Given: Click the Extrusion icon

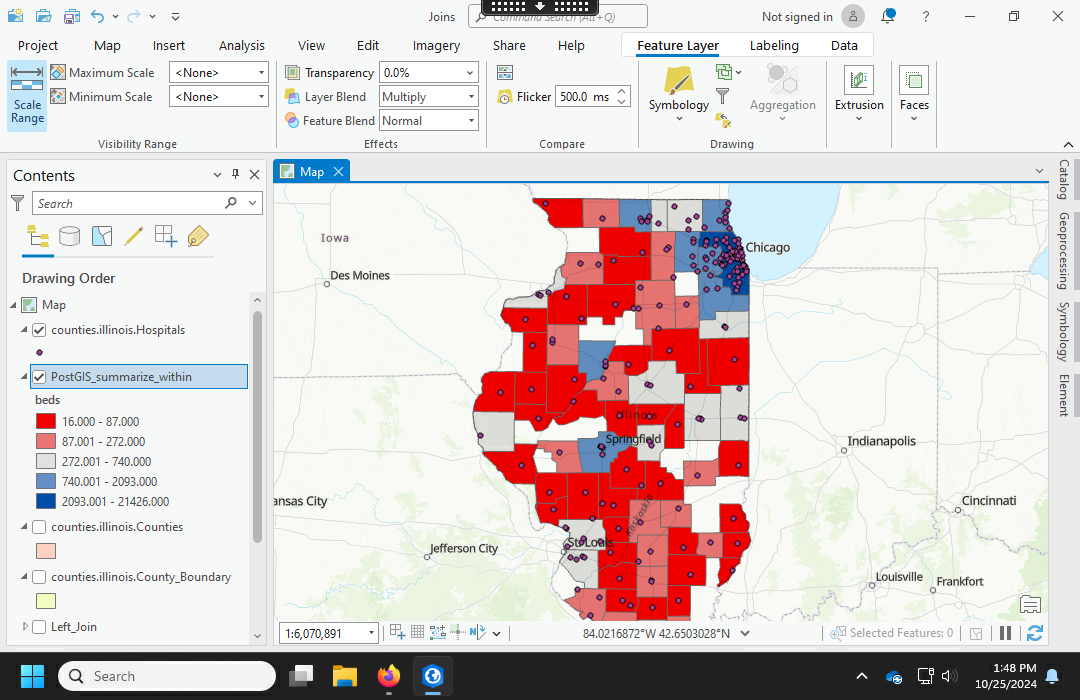Looking at the screenshot, I should click(x=859, y=81).
